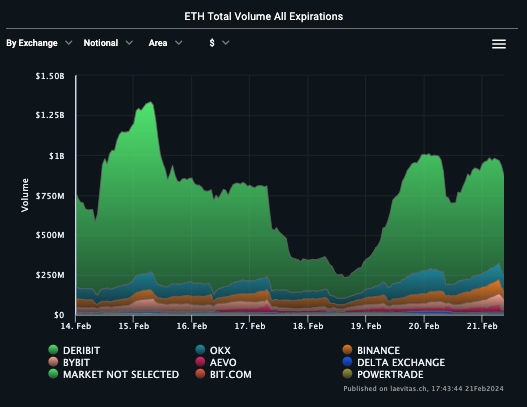527x407 pixels.
Task: Toggle the DERIBIT legend series
Action: pos(74,350)
